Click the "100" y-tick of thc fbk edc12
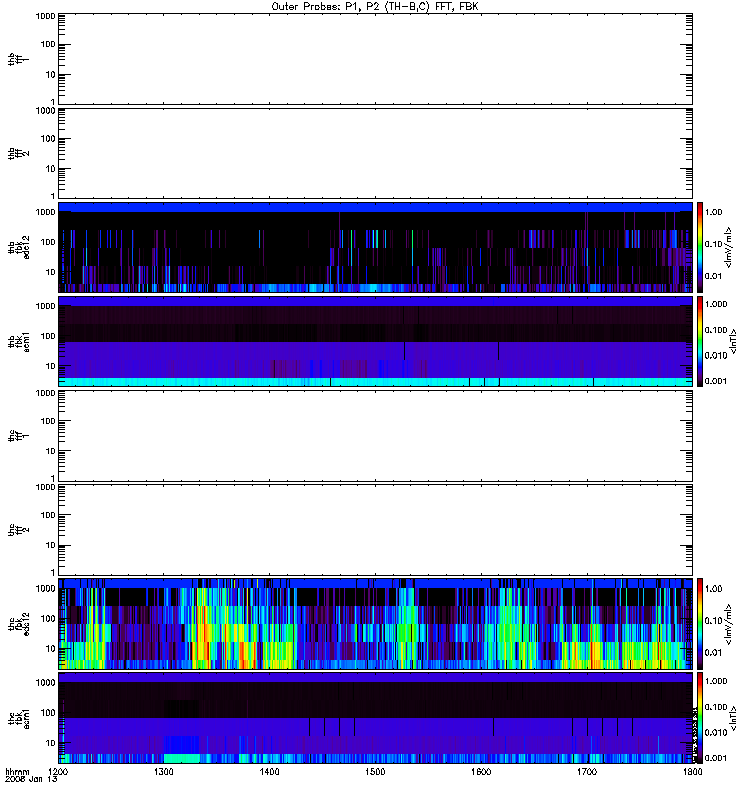The image size is (750, 800). pos(48,619)
